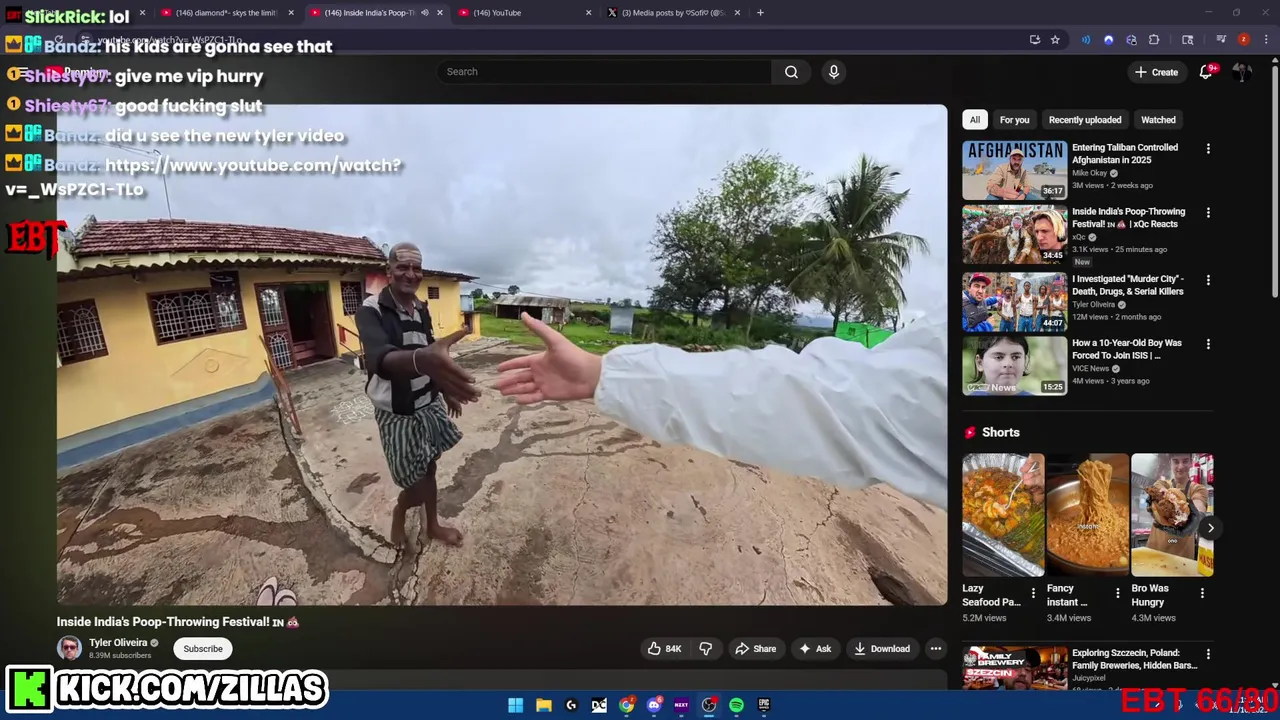Select the Recently uploaded filter chip
Image resolution: width=1280 pixels, height=720 pixels.
point(1085,120)
